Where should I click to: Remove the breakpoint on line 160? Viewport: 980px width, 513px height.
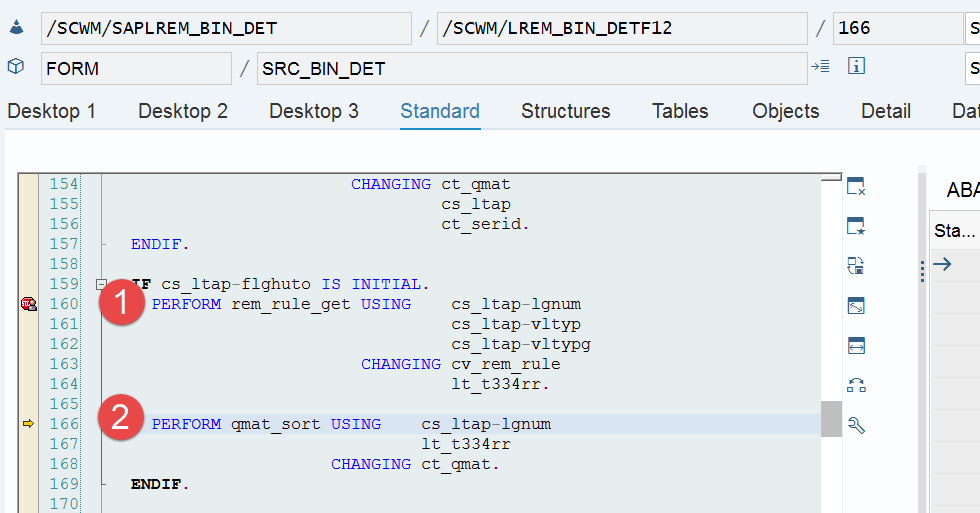click(x=29, y=304)
